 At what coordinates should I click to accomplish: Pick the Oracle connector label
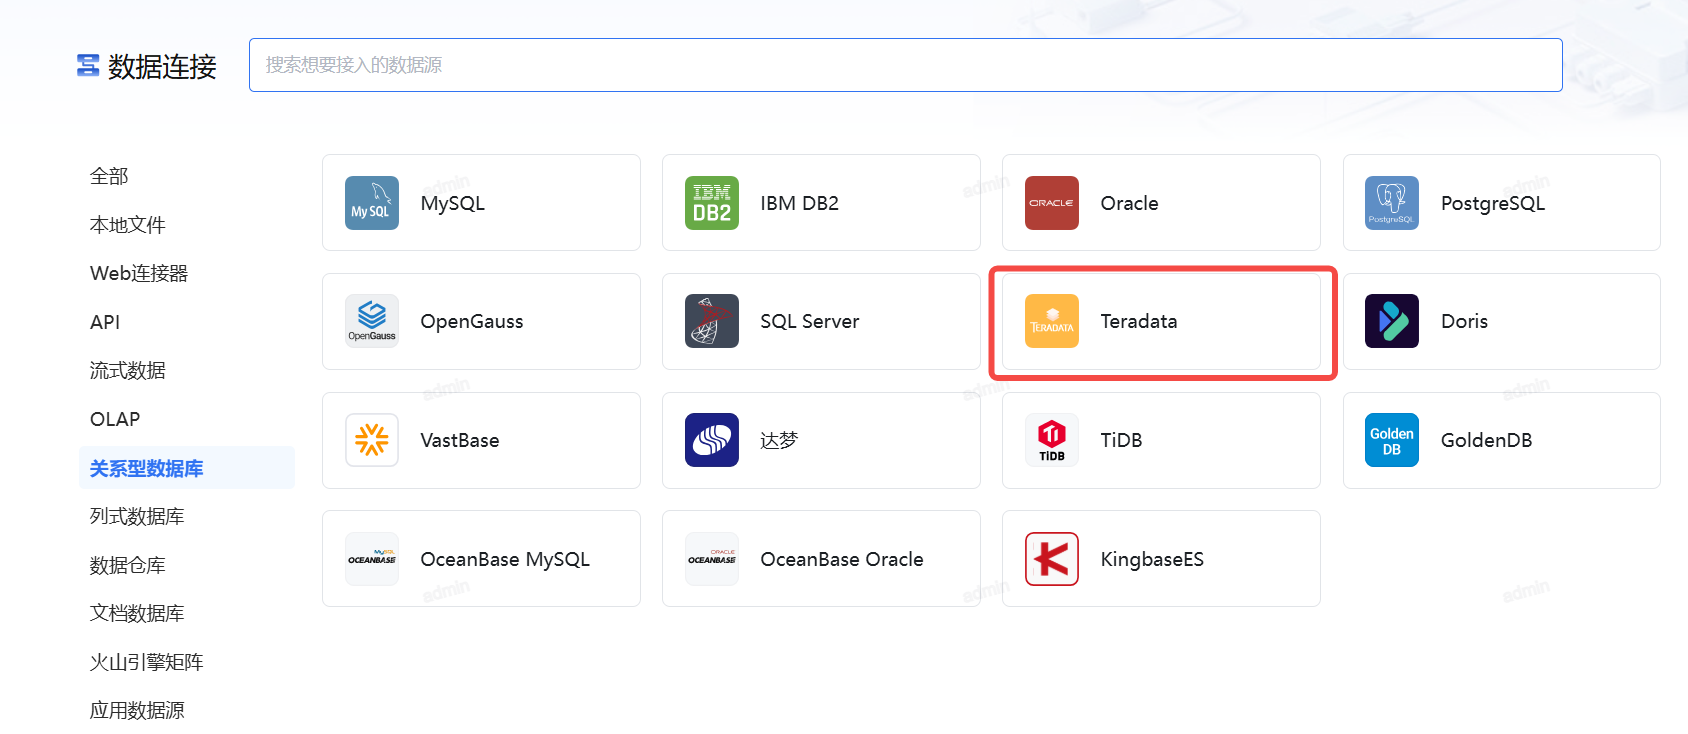coord(1130,203)
